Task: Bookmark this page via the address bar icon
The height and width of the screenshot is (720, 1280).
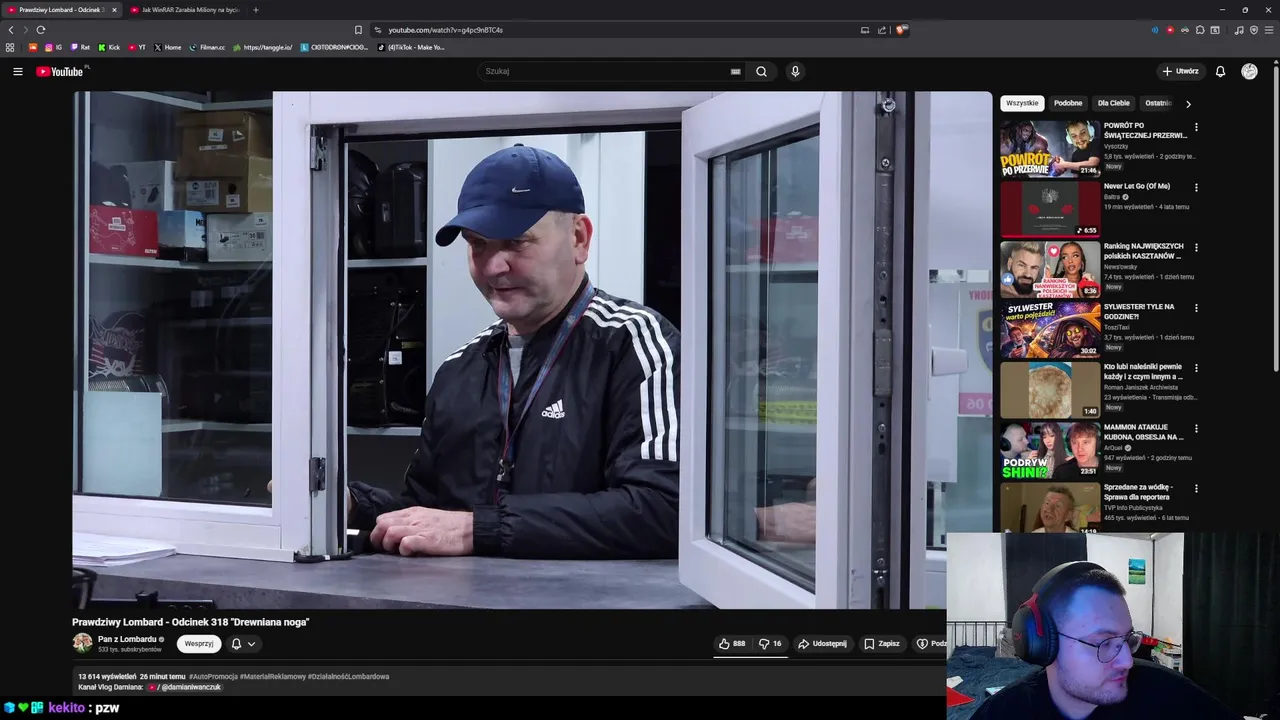Action: tap(358, 30)
